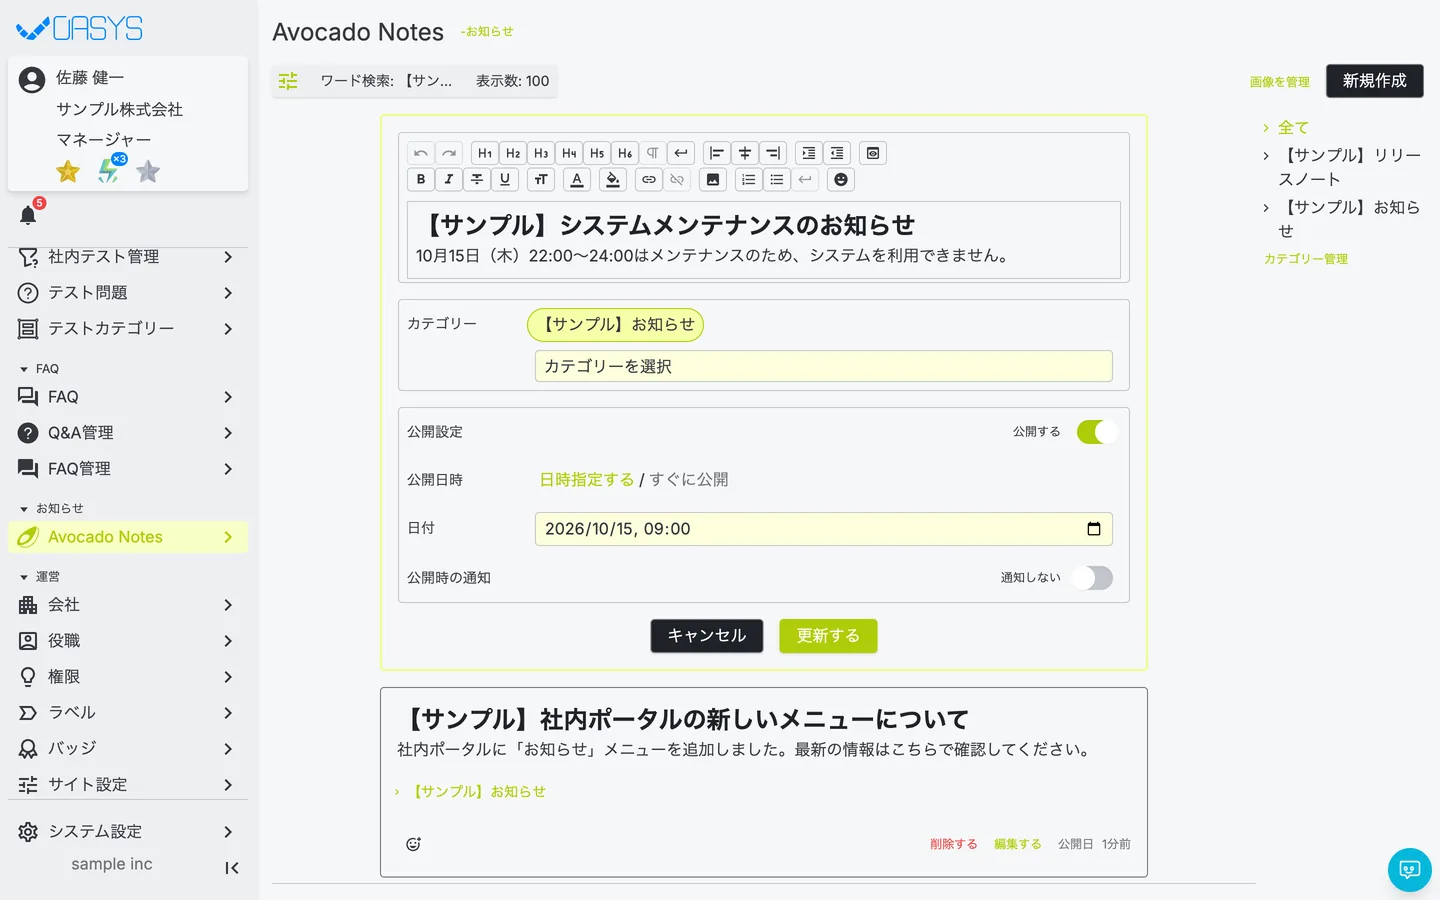1440x900 pixels.
Task: Open the emoji picker in the editor toolbar
Action: (x=841, y=180)
